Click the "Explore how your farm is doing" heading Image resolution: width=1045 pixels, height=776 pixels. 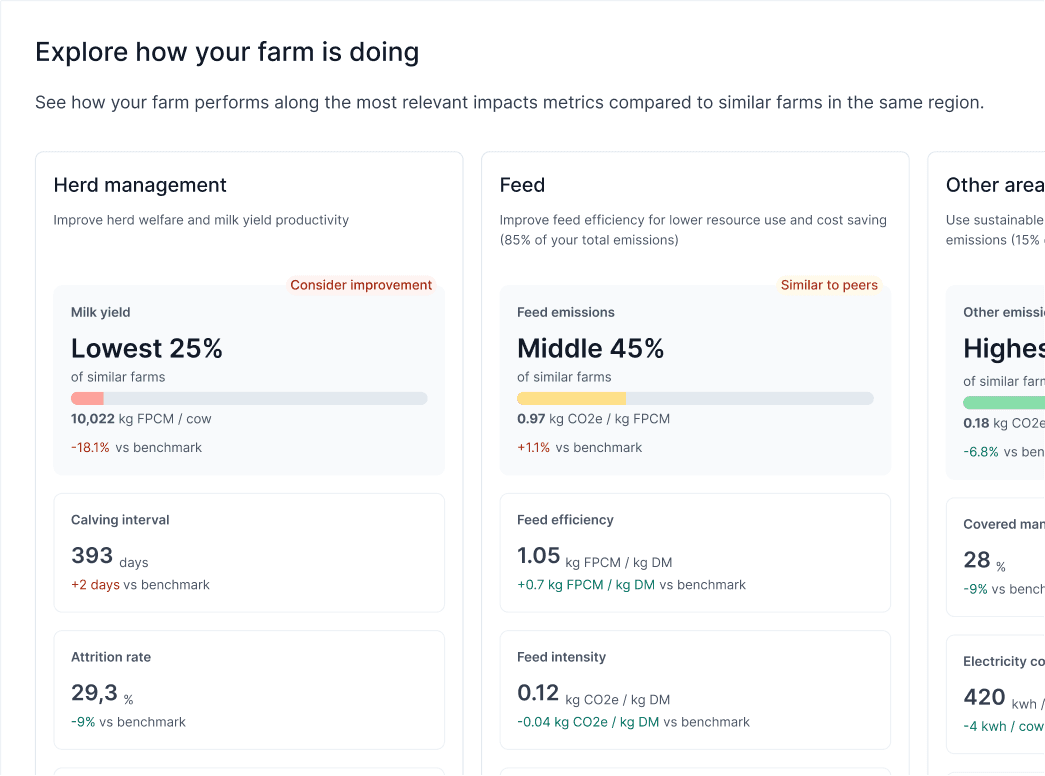tap(227, 52)
